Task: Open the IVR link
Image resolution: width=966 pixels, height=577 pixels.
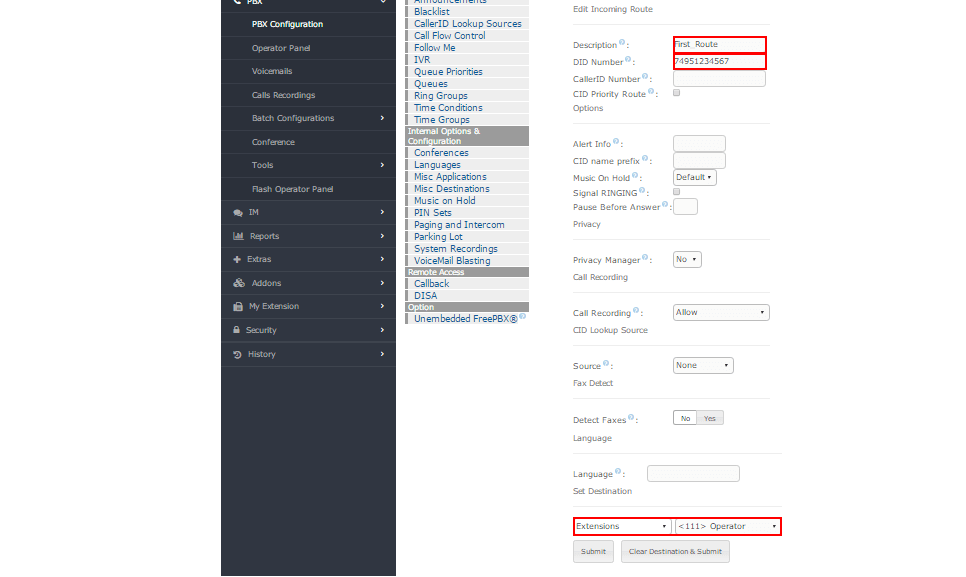Action: click(x=422, y=60)
